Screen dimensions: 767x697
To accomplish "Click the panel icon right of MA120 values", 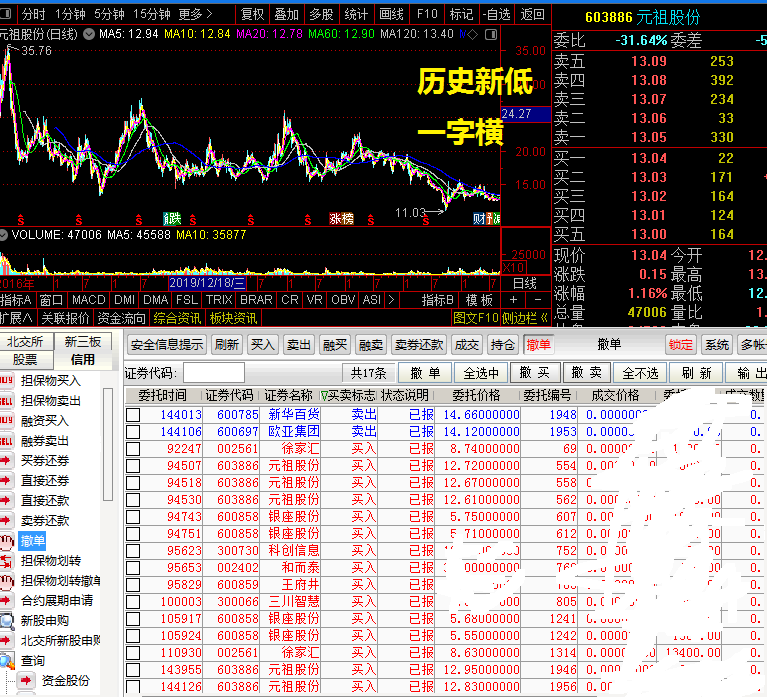I will [x=491, y=34].
